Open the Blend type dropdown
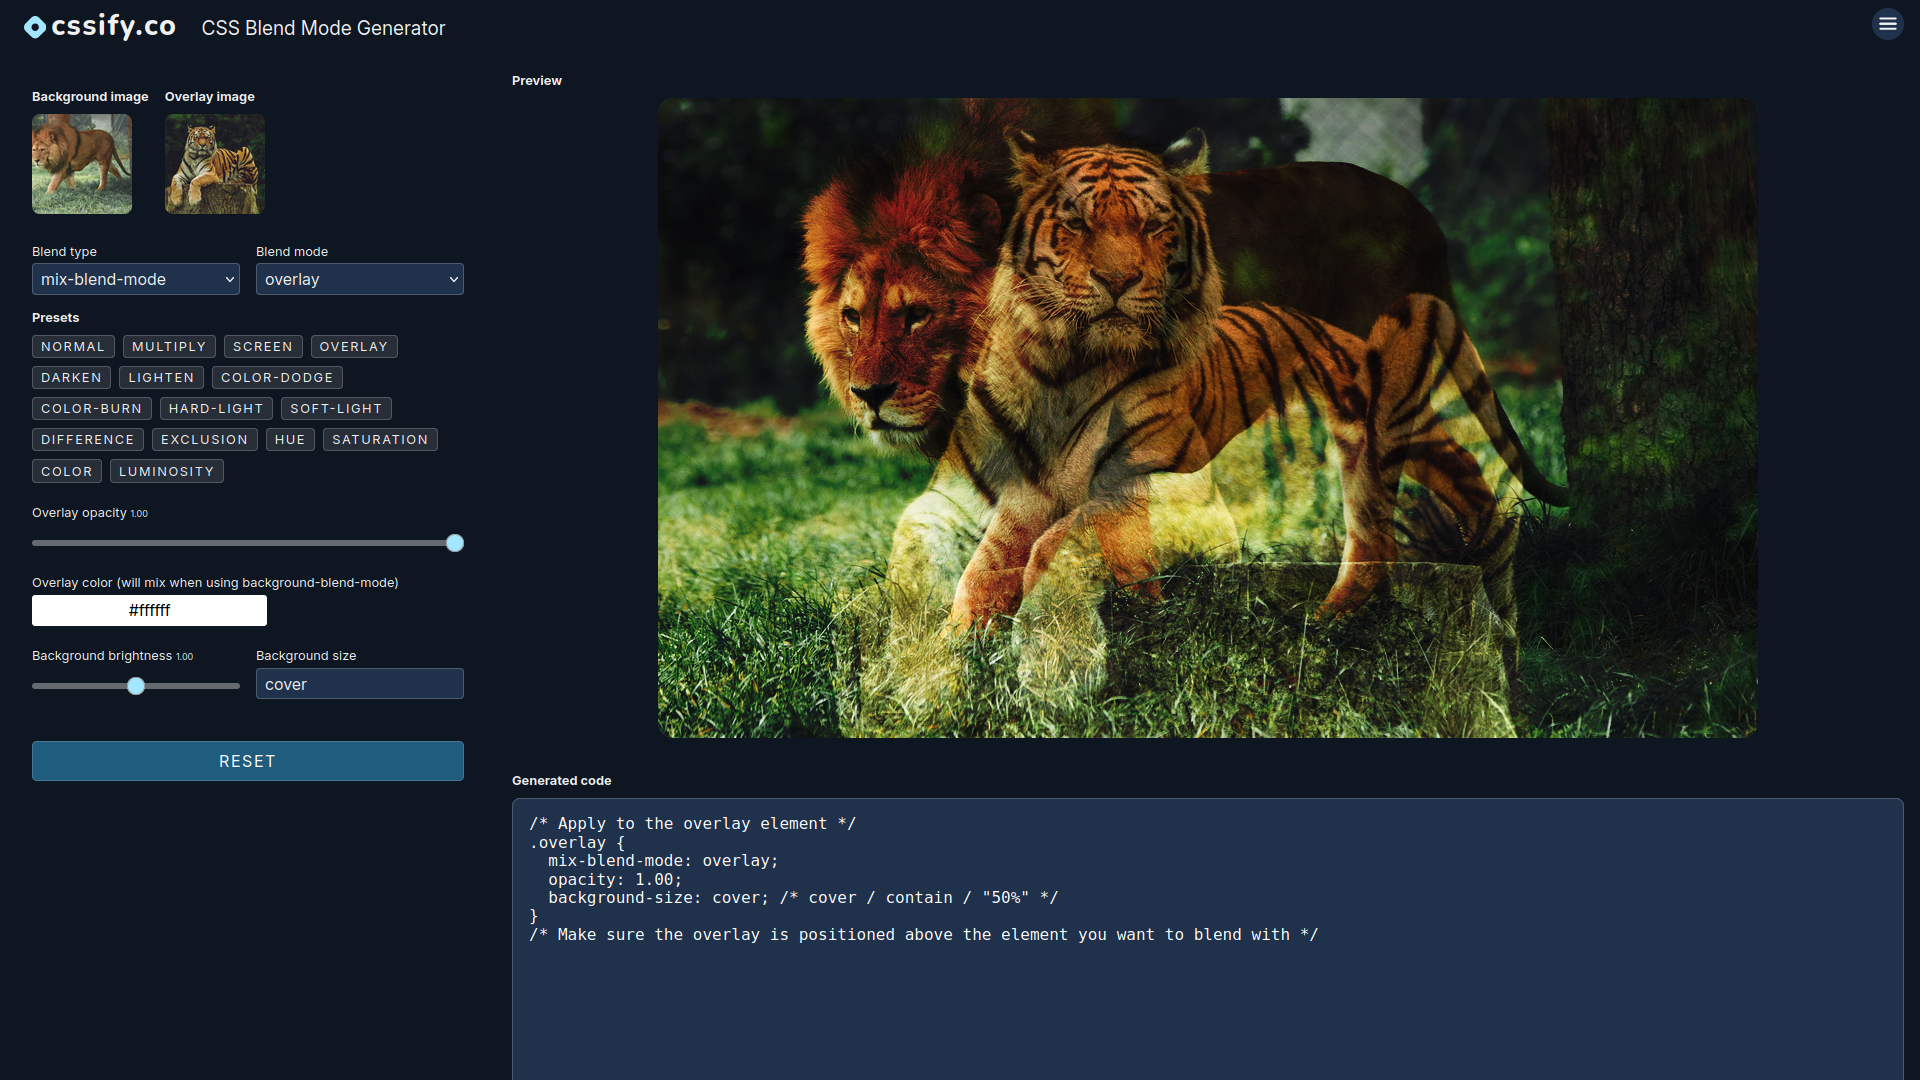1920x1080 pixels. coord(135,279)
